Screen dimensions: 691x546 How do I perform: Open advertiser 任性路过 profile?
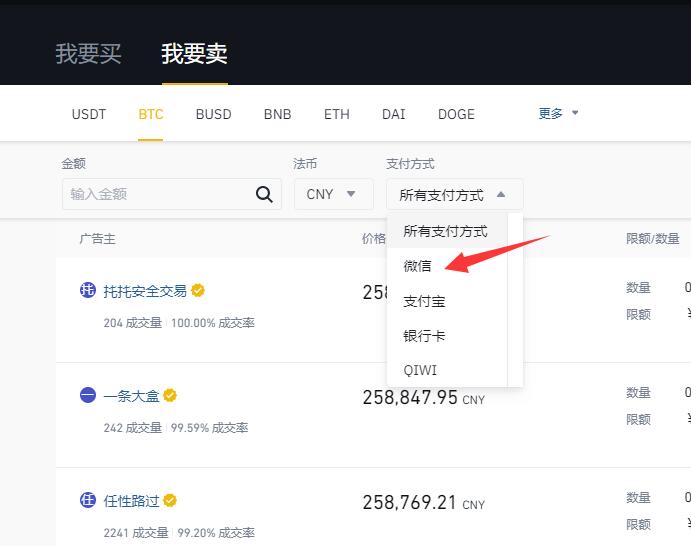(x=131, y=501)
